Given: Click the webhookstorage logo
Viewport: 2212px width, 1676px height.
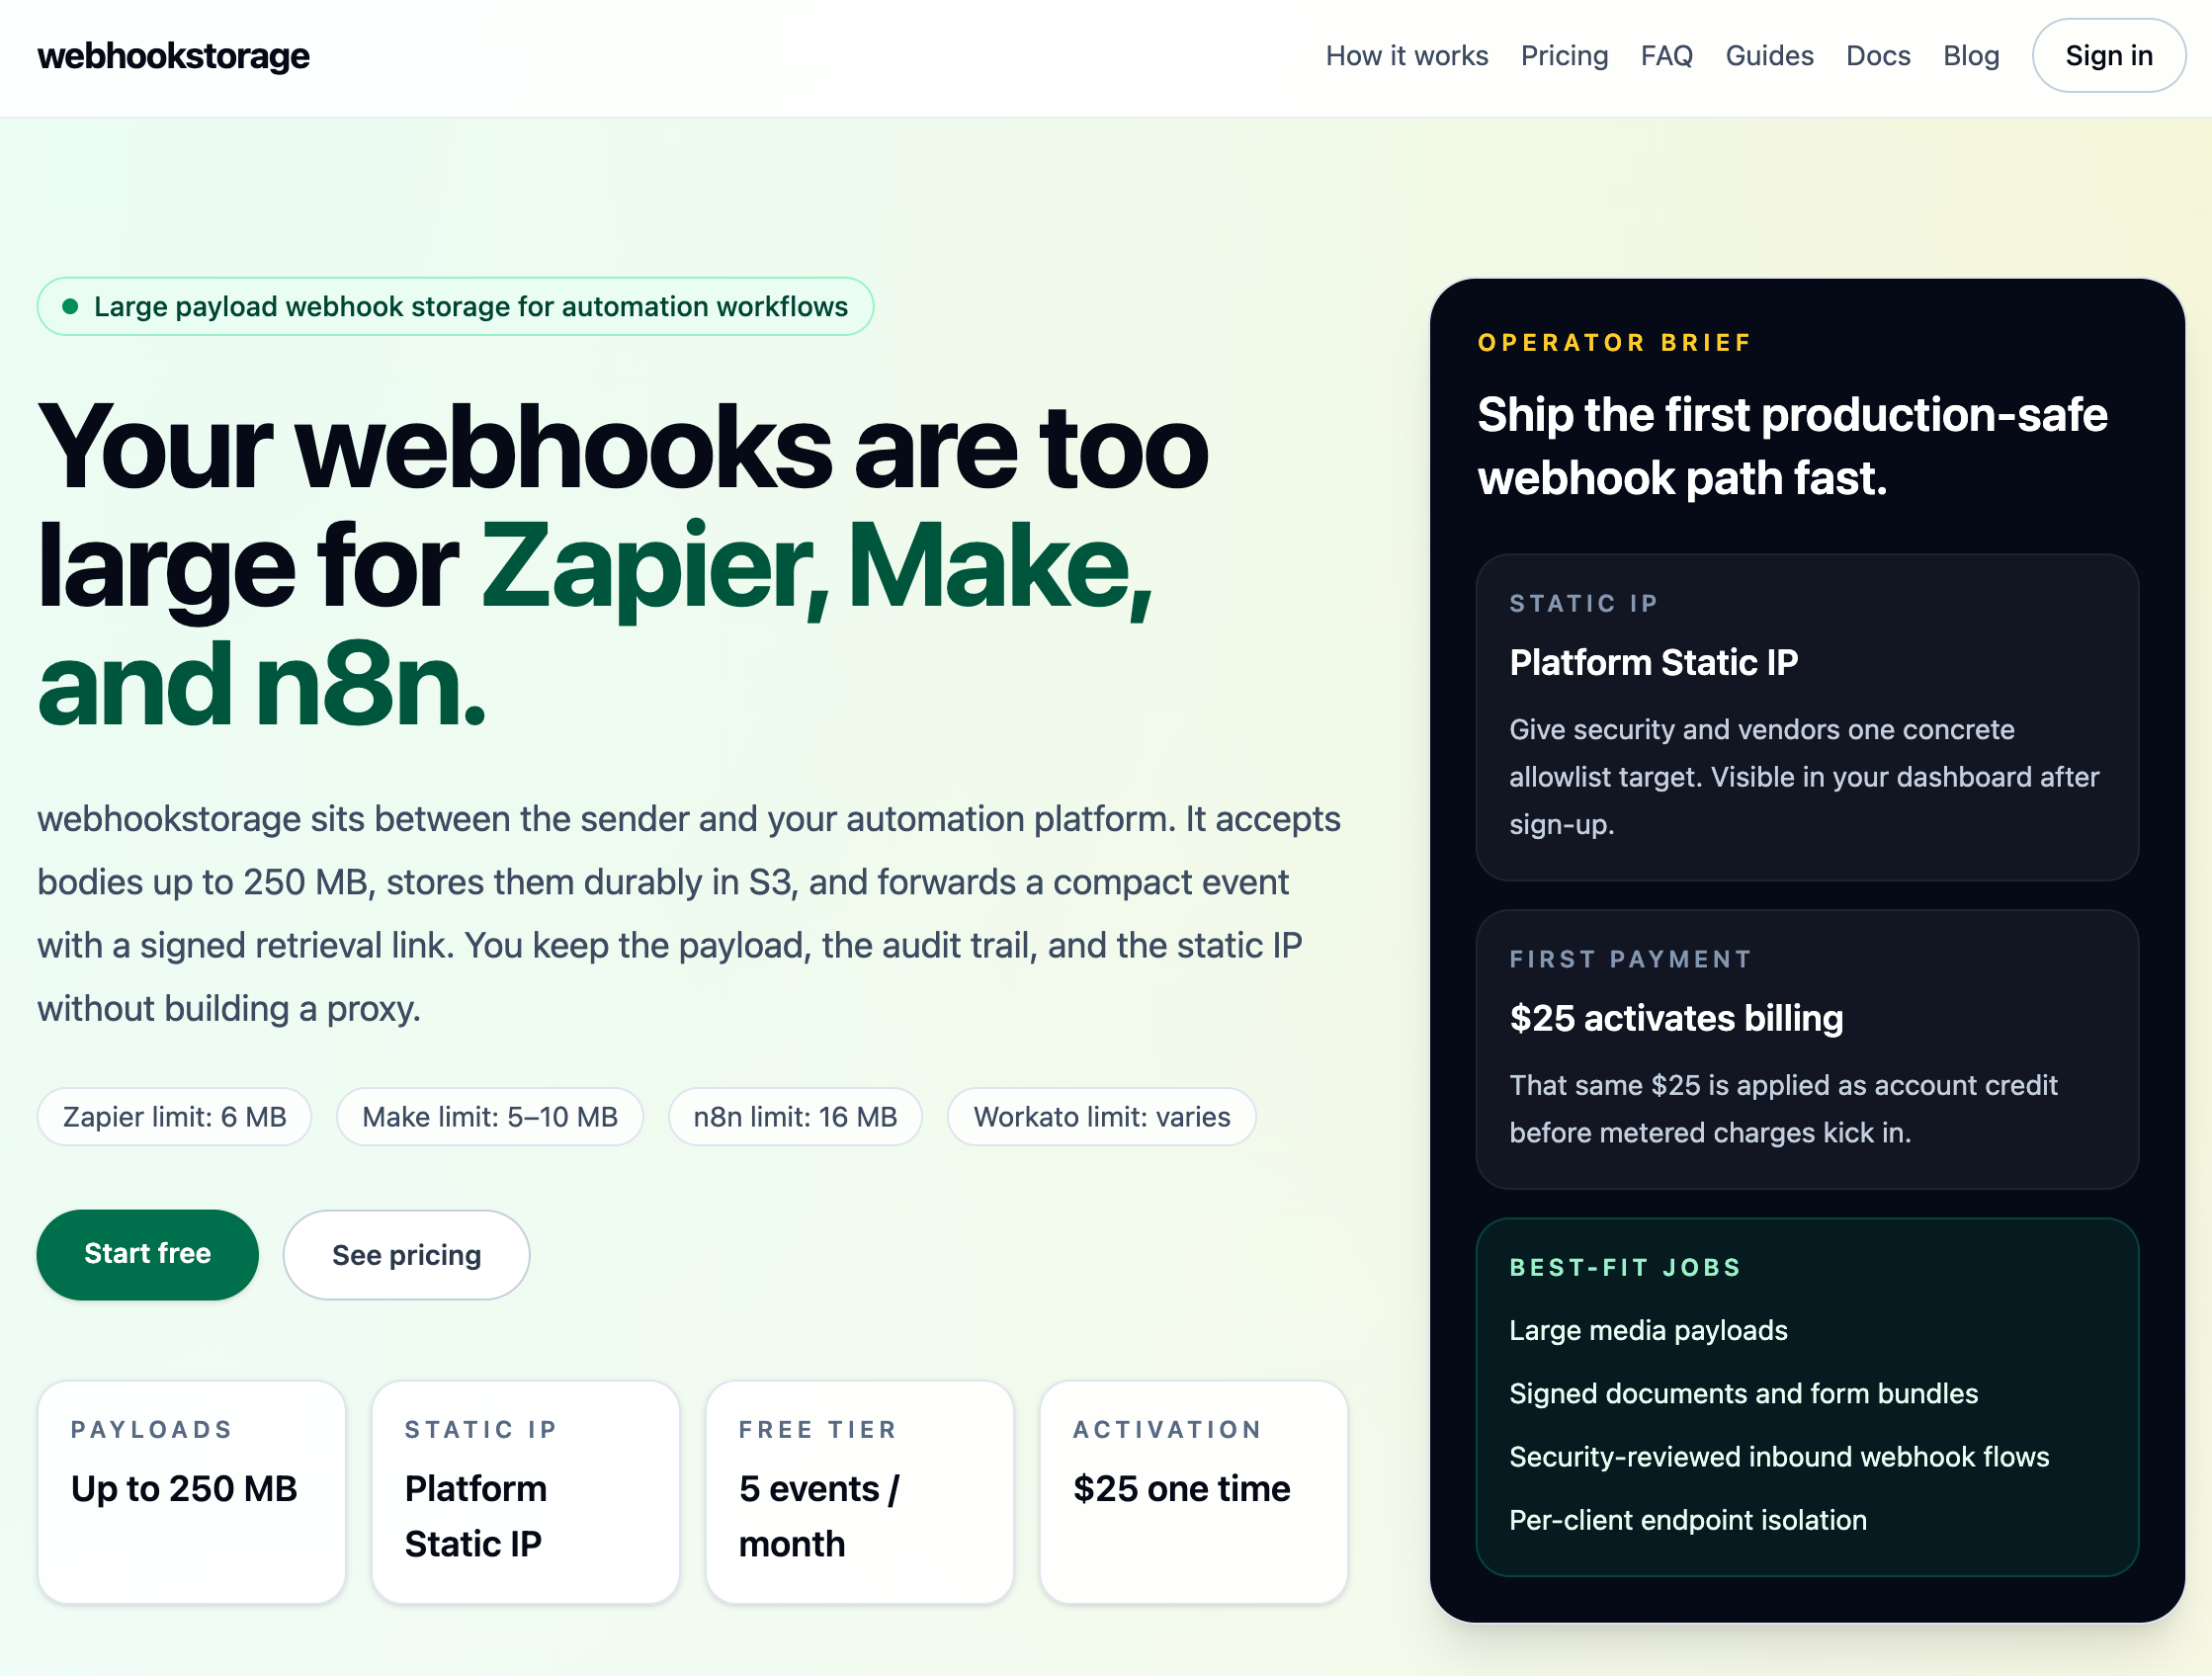Looking at the screenshot, I should (x=173, y=56).
